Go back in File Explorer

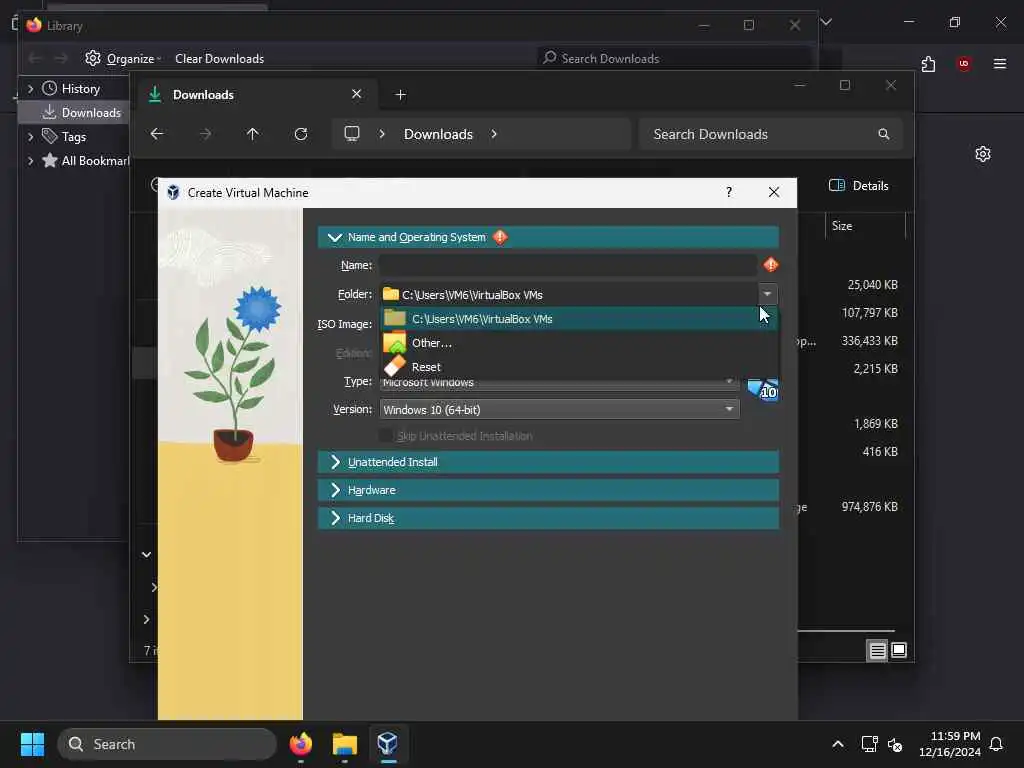(x=157, y=134)
